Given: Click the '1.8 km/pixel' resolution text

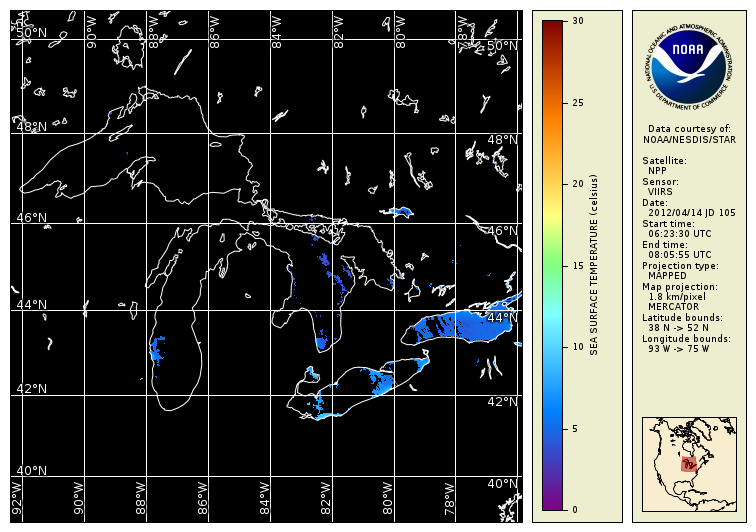Looking at the screenshot, I should (x=677, y=297).
